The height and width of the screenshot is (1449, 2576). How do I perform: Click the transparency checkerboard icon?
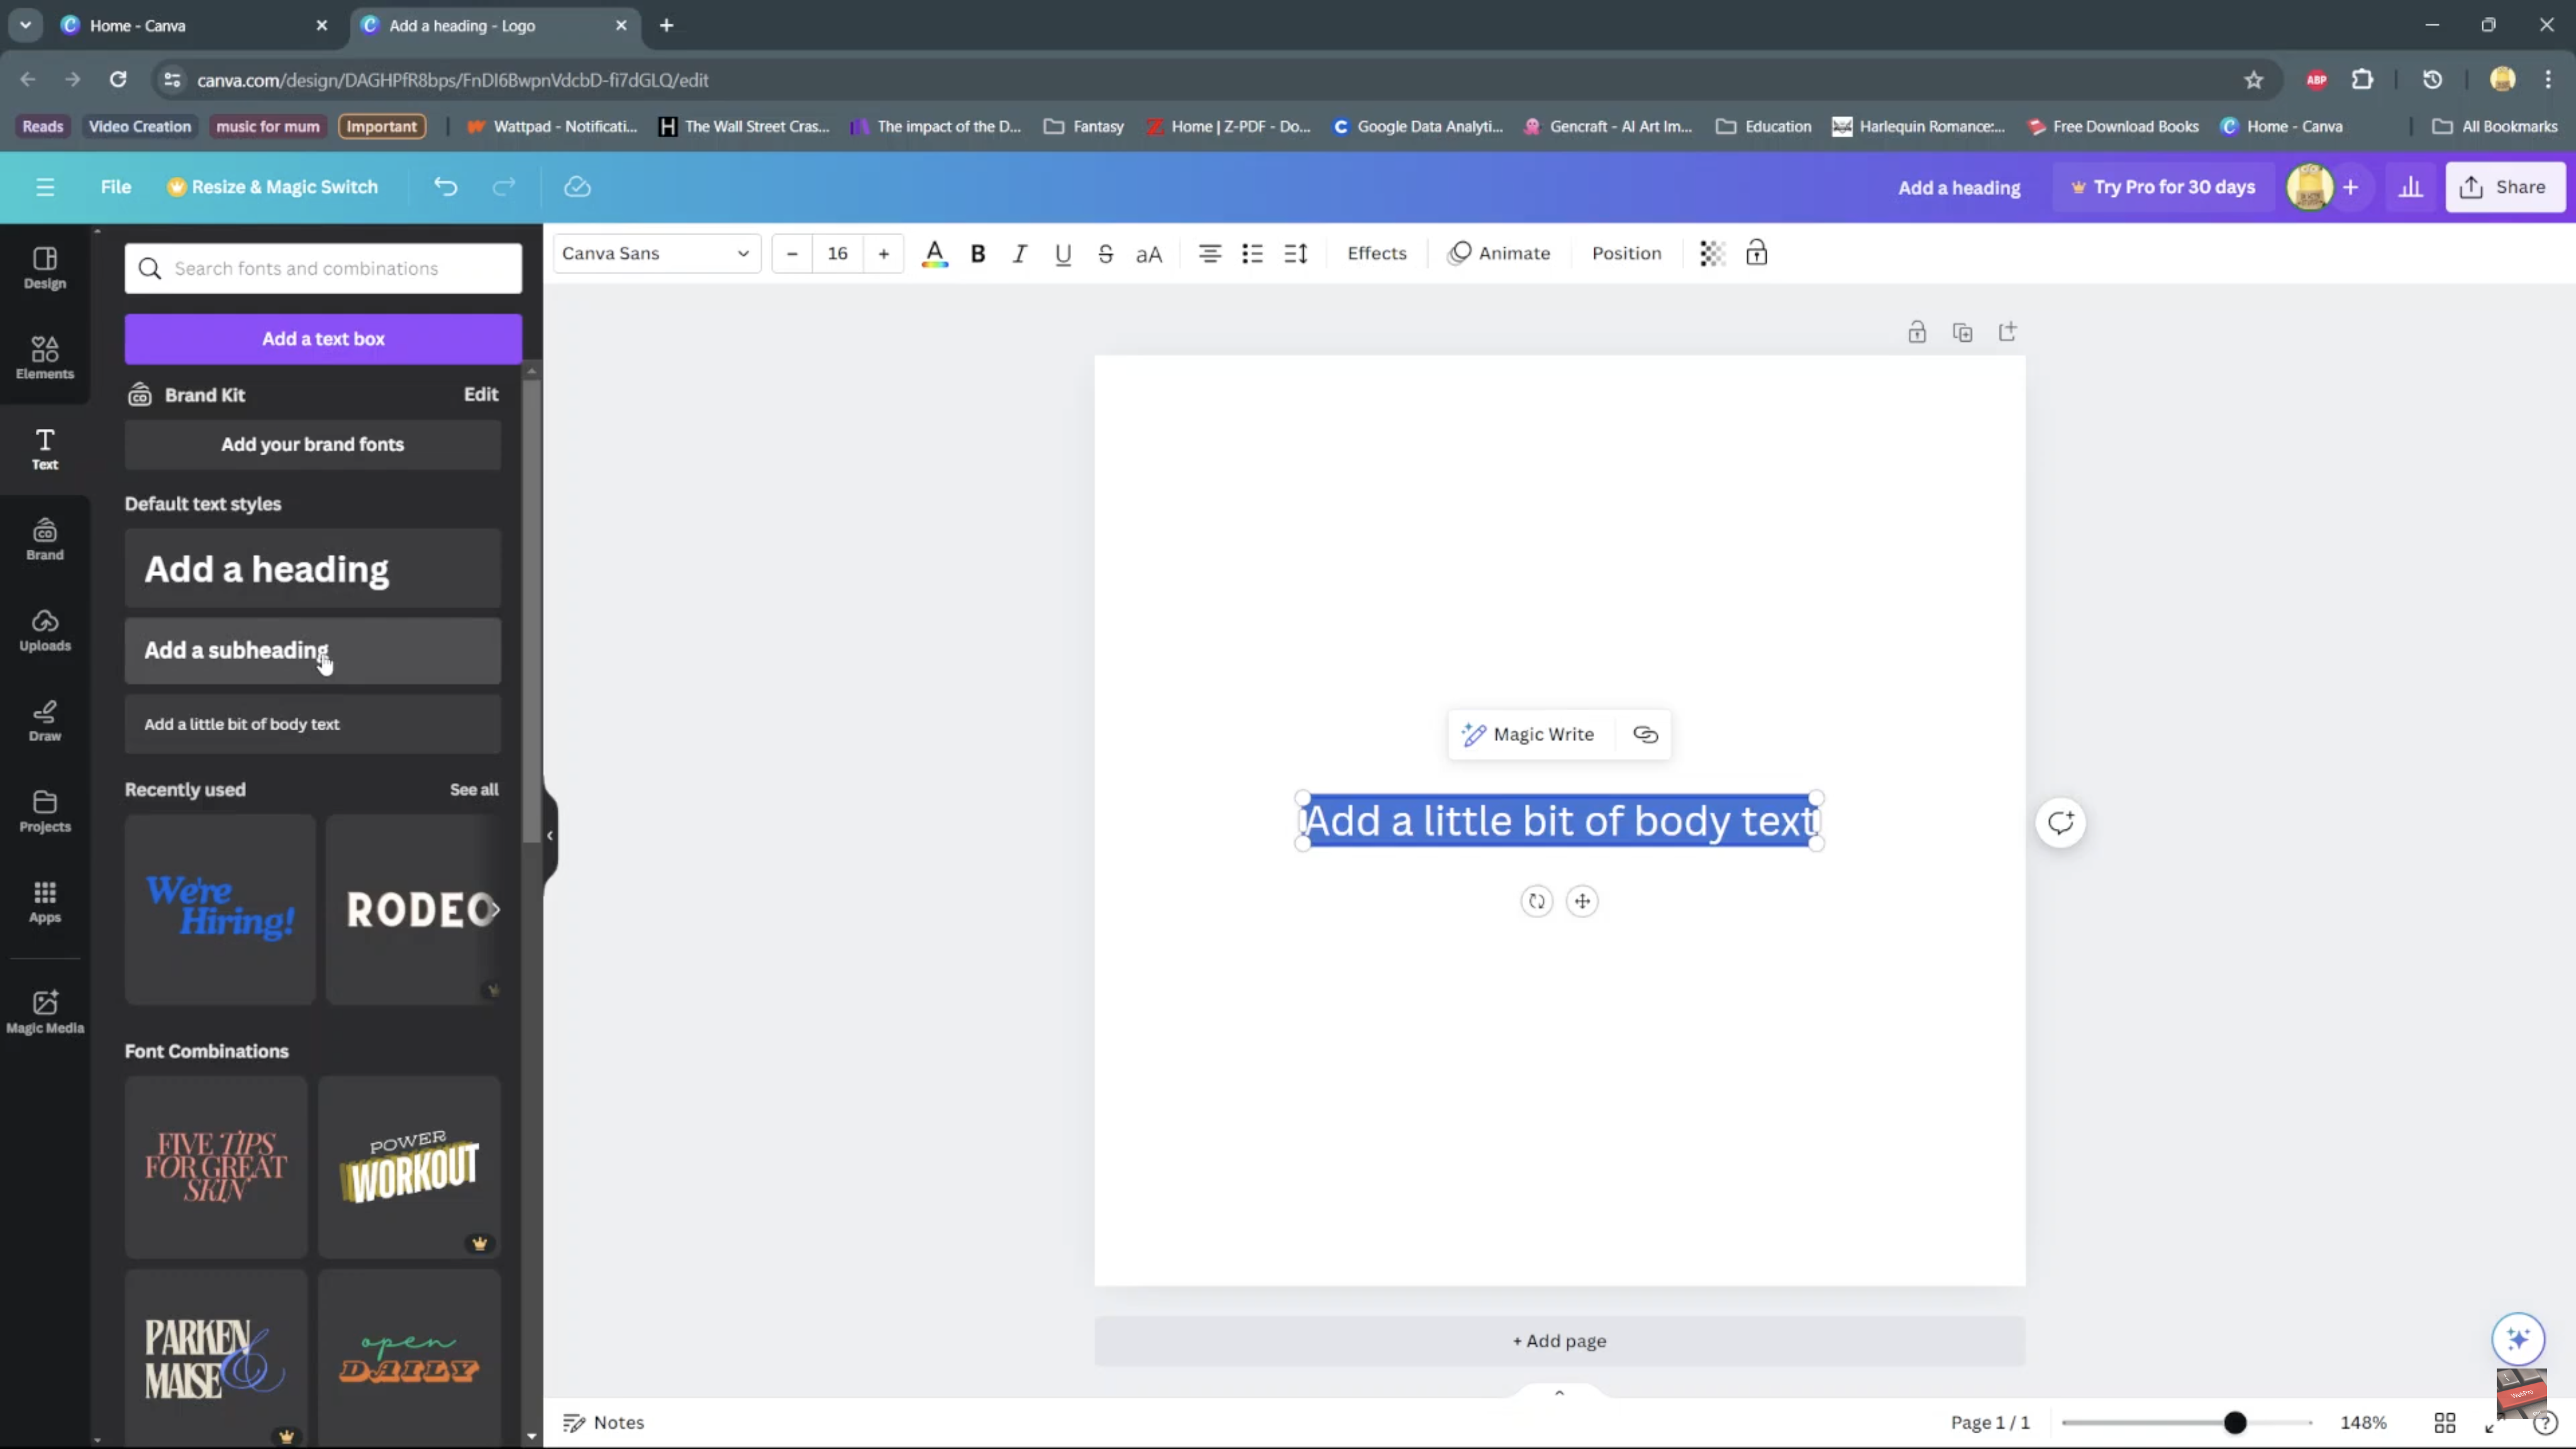[1712, 254]
